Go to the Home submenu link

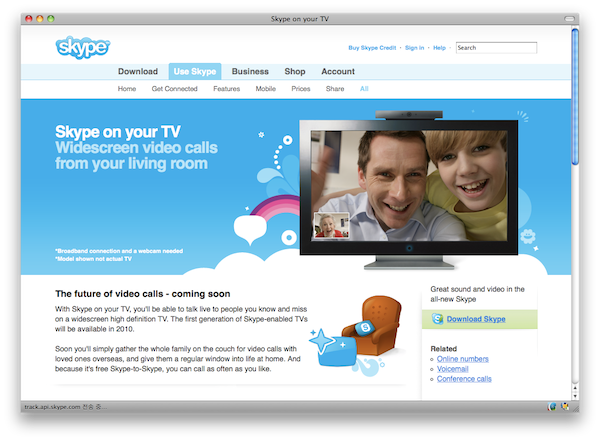[127, 89]
